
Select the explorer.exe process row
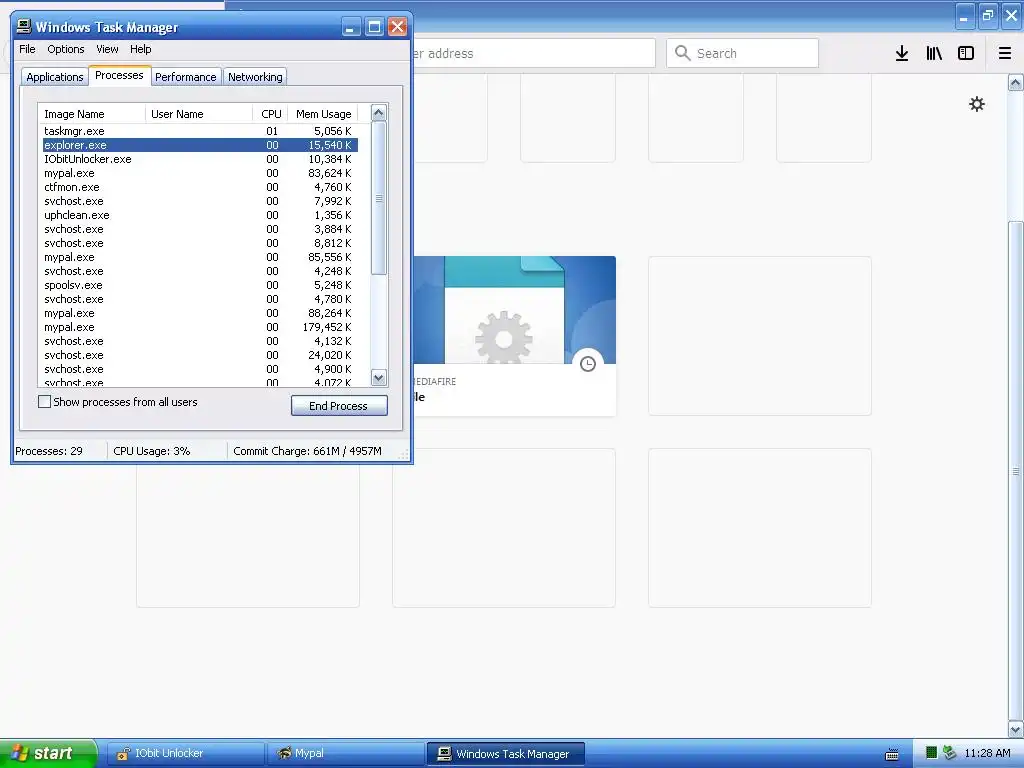[200, 145]
